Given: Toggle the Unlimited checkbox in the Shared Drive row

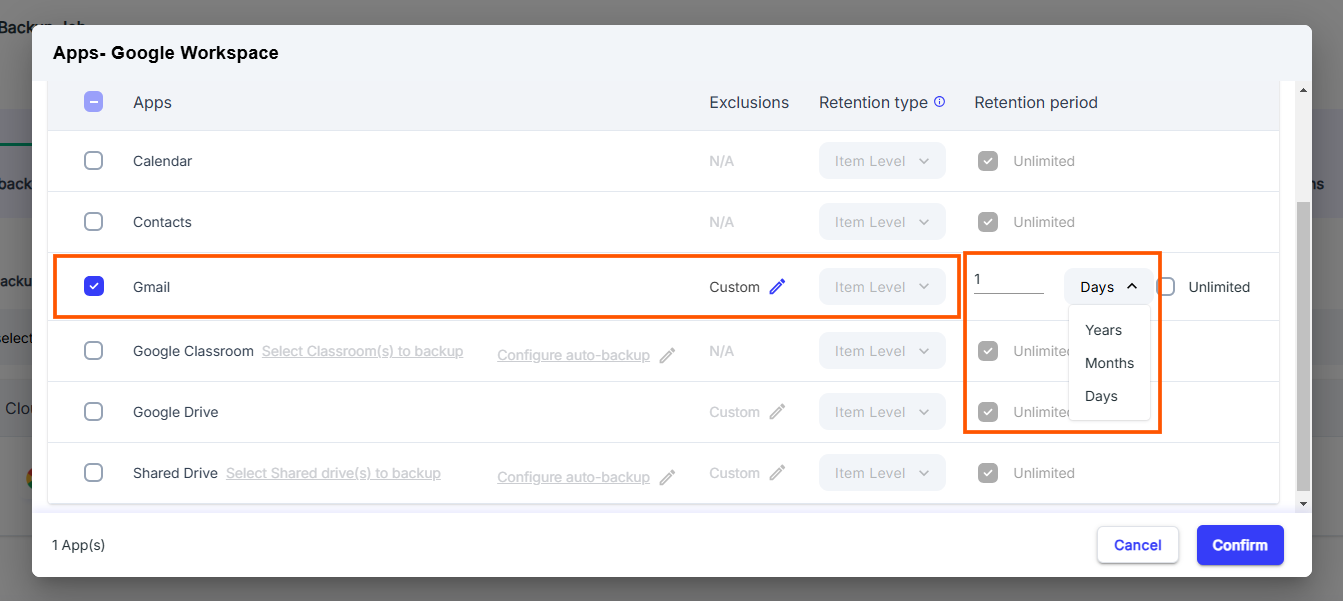Looking at the screenshot, I should (988, 473).
